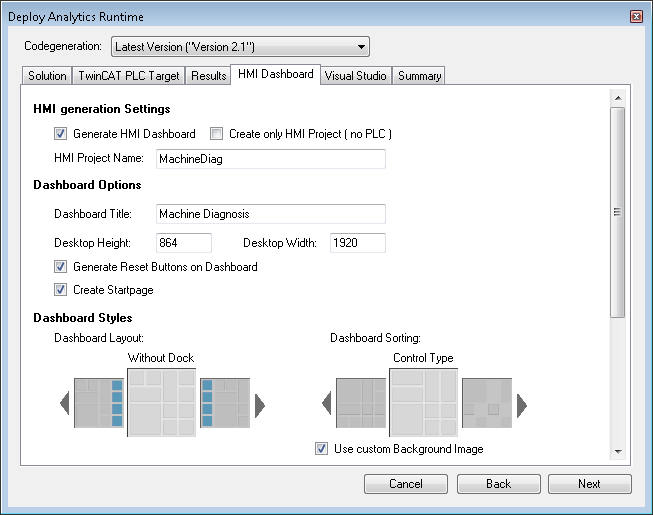Select the sorting thumbnail left of Control Type
This screenshot has height=515, width=653.
pyautogui.click(x=361, y=403)
